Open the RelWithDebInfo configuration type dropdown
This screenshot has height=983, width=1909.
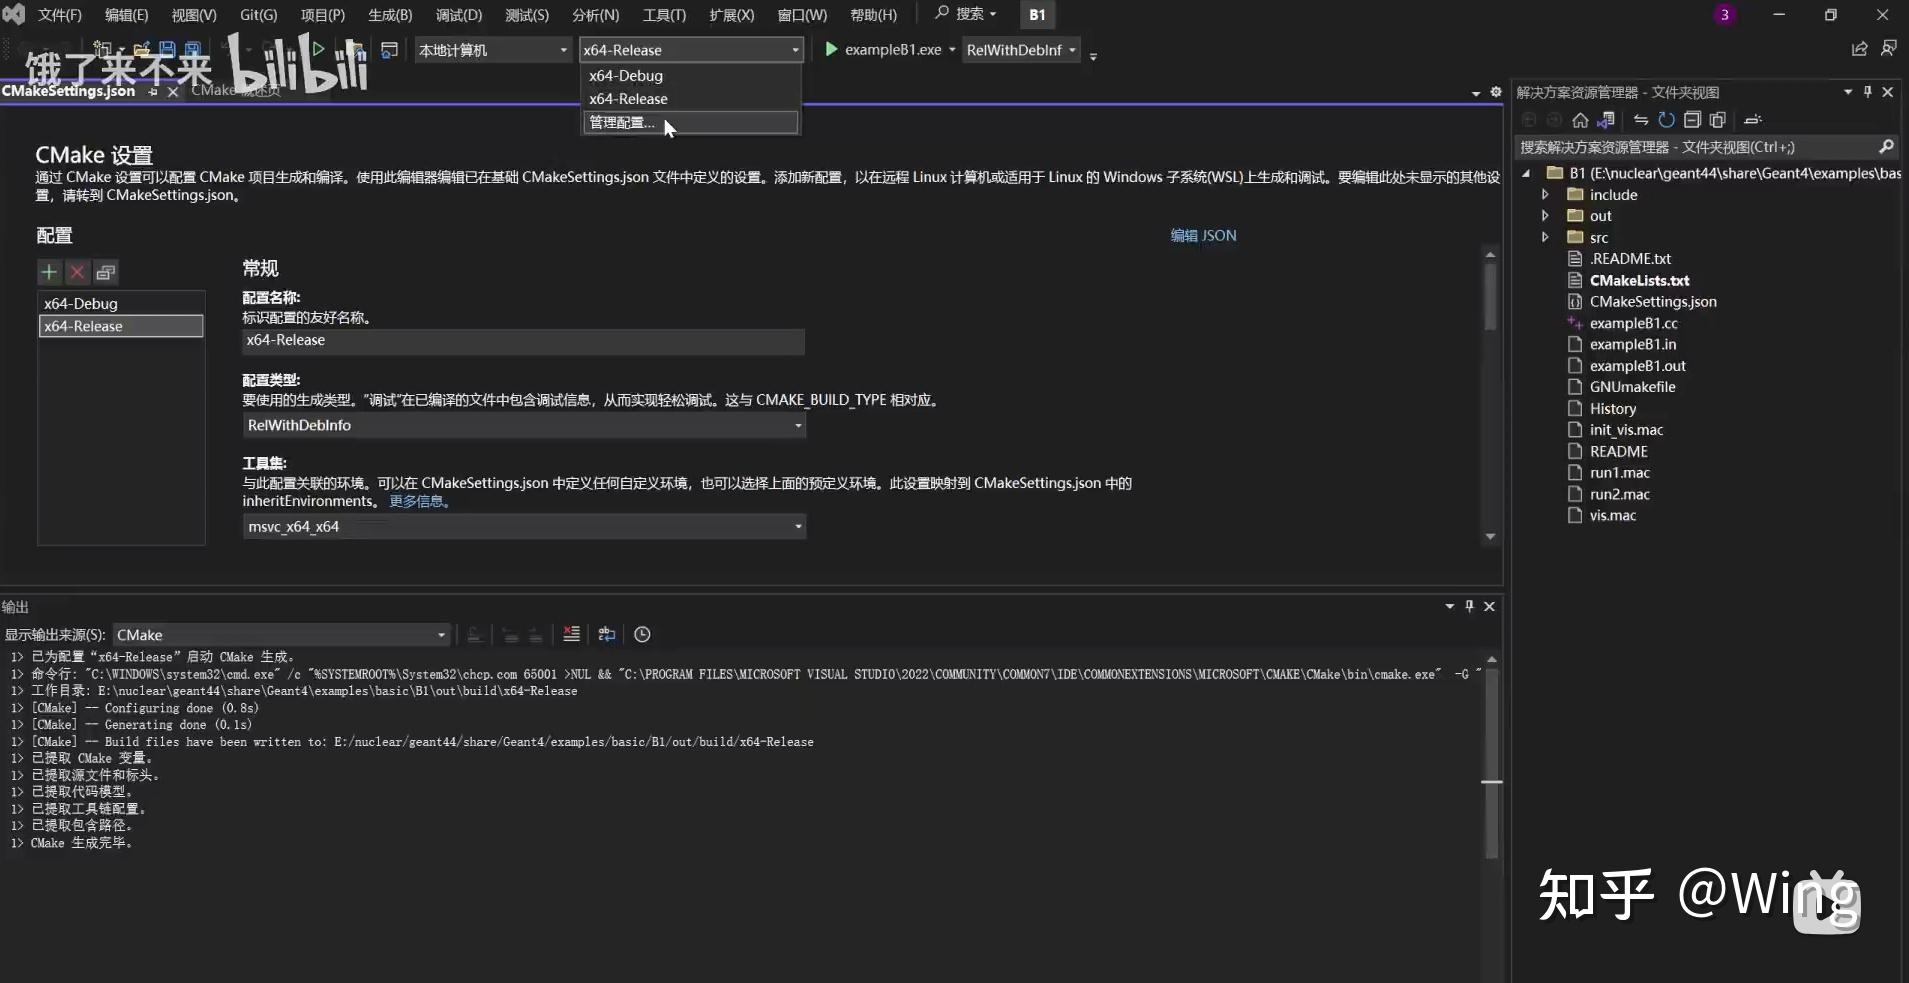click(x=796, y=425)
